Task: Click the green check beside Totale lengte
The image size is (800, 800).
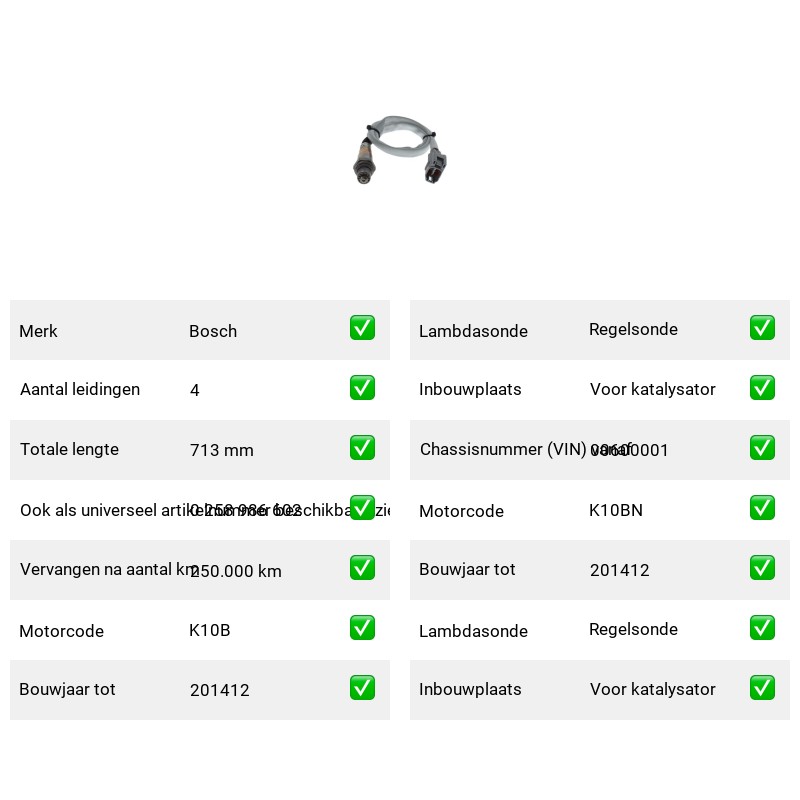Action: pos(362,447)
